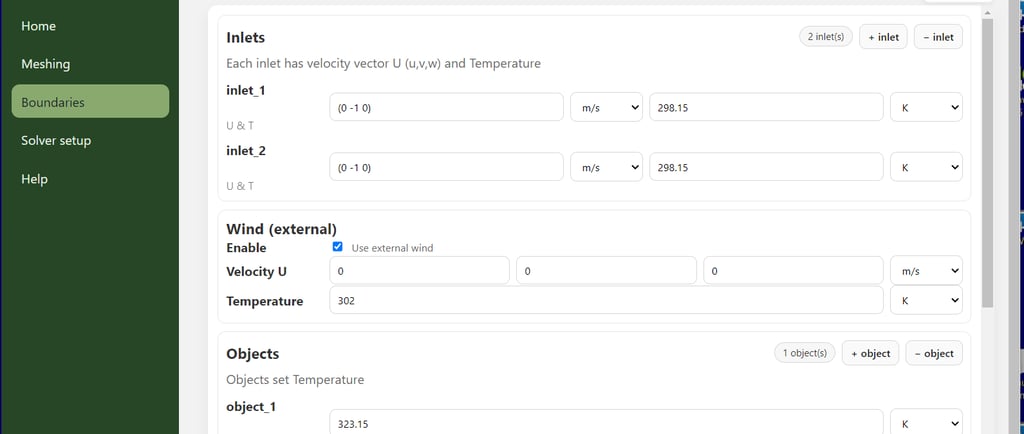This screenshot has width=1024, height=434.
Task: Expand inlet_2 temperature K dropdown
Action: [926, 167]
